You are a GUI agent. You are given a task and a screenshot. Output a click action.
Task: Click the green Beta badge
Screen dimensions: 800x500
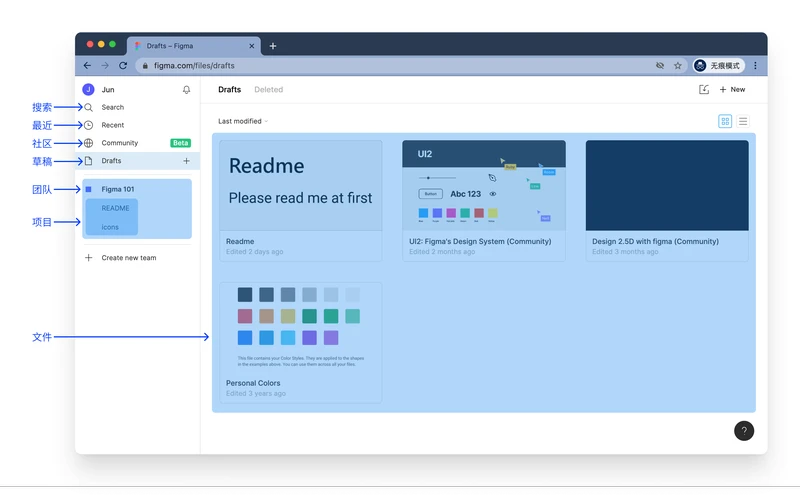pyautogui.click(x=181, y=143)
